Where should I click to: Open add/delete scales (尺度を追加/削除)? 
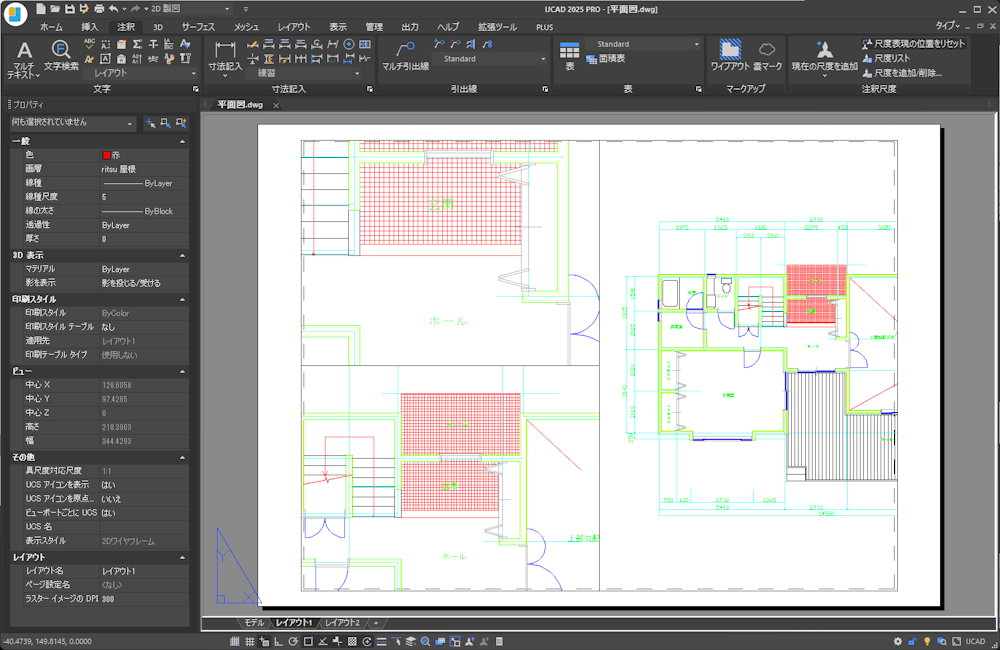(902, 73)
